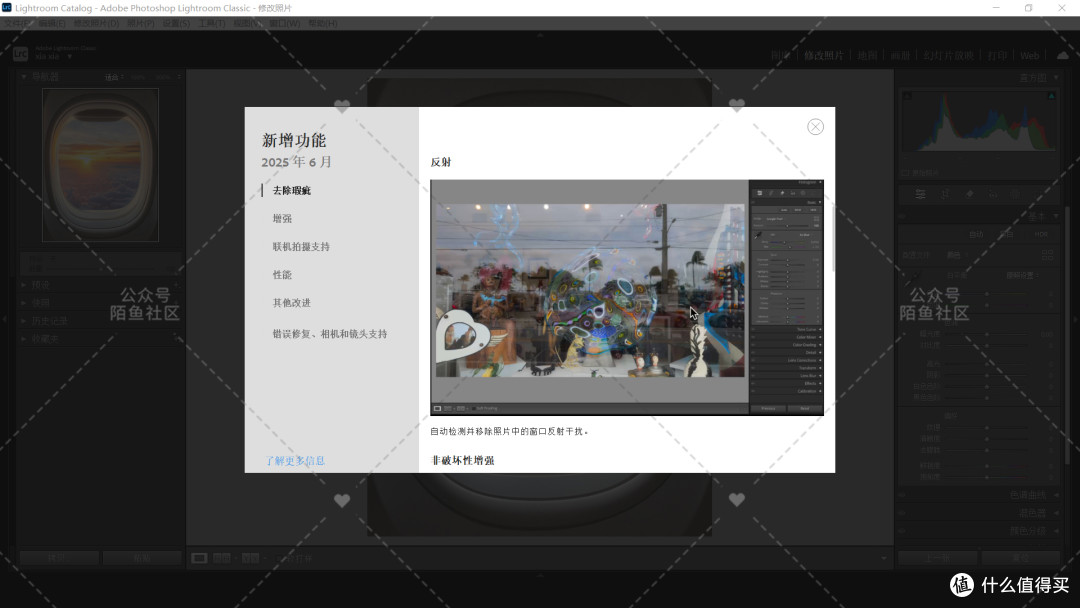This screenshot has height=608, width=1080.
Task: Toggle highlight clipping indicator in histogram
Action: [x=1051, y=96]
